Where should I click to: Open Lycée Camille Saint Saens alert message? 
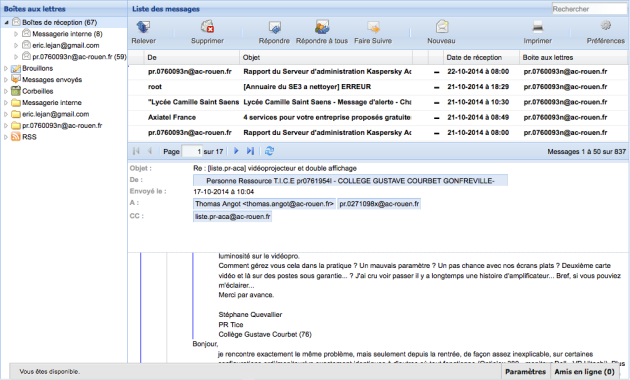tap(378, 102)
